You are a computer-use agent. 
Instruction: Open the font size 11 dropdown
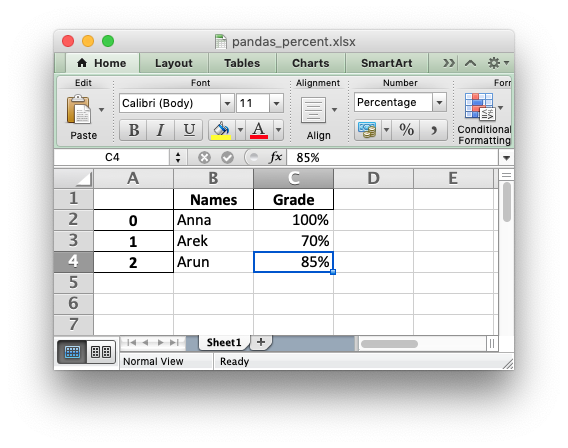coord(276,103)
